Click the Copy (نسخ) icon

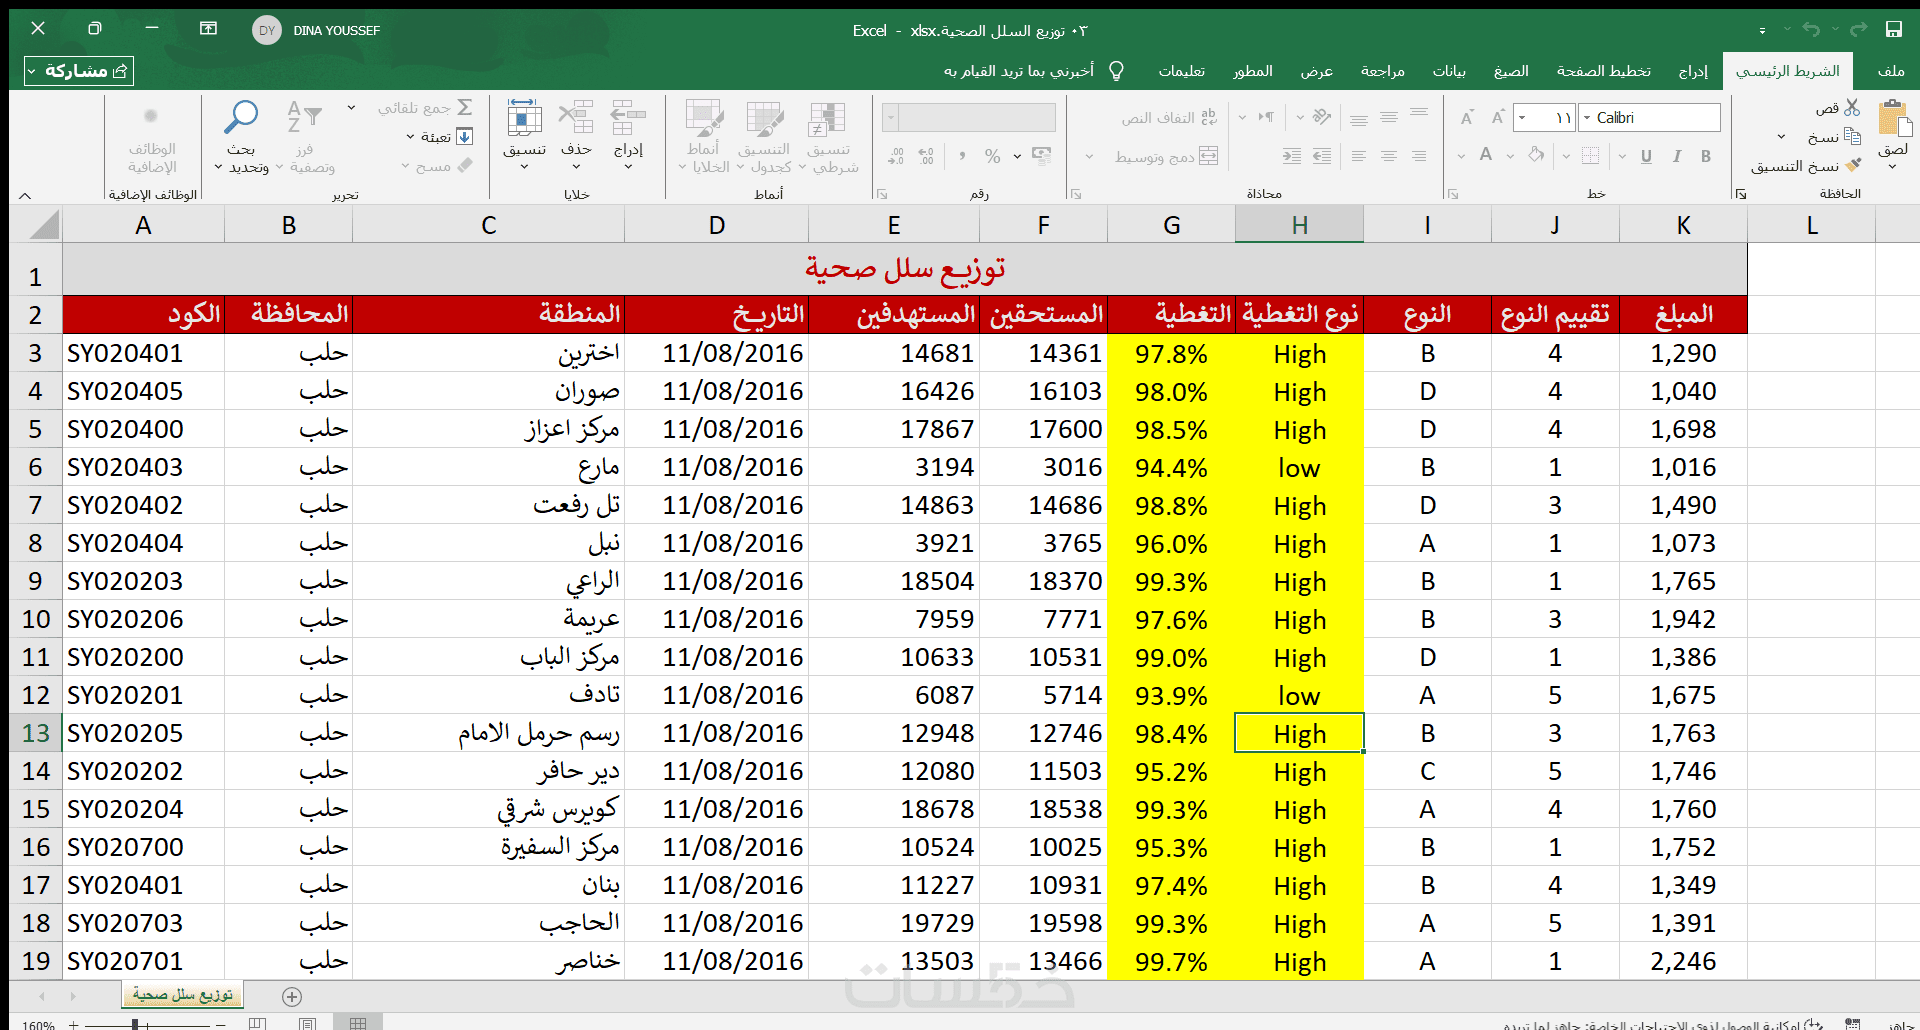(1852, 136)
